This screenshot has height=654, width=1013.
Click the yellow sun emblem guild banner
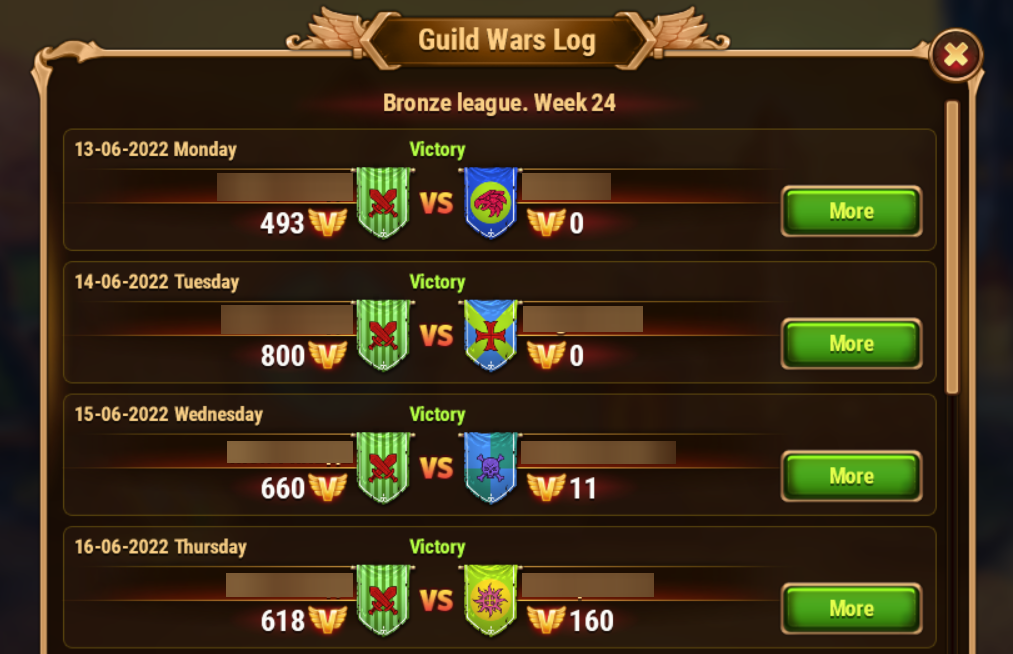pos(491,600)
